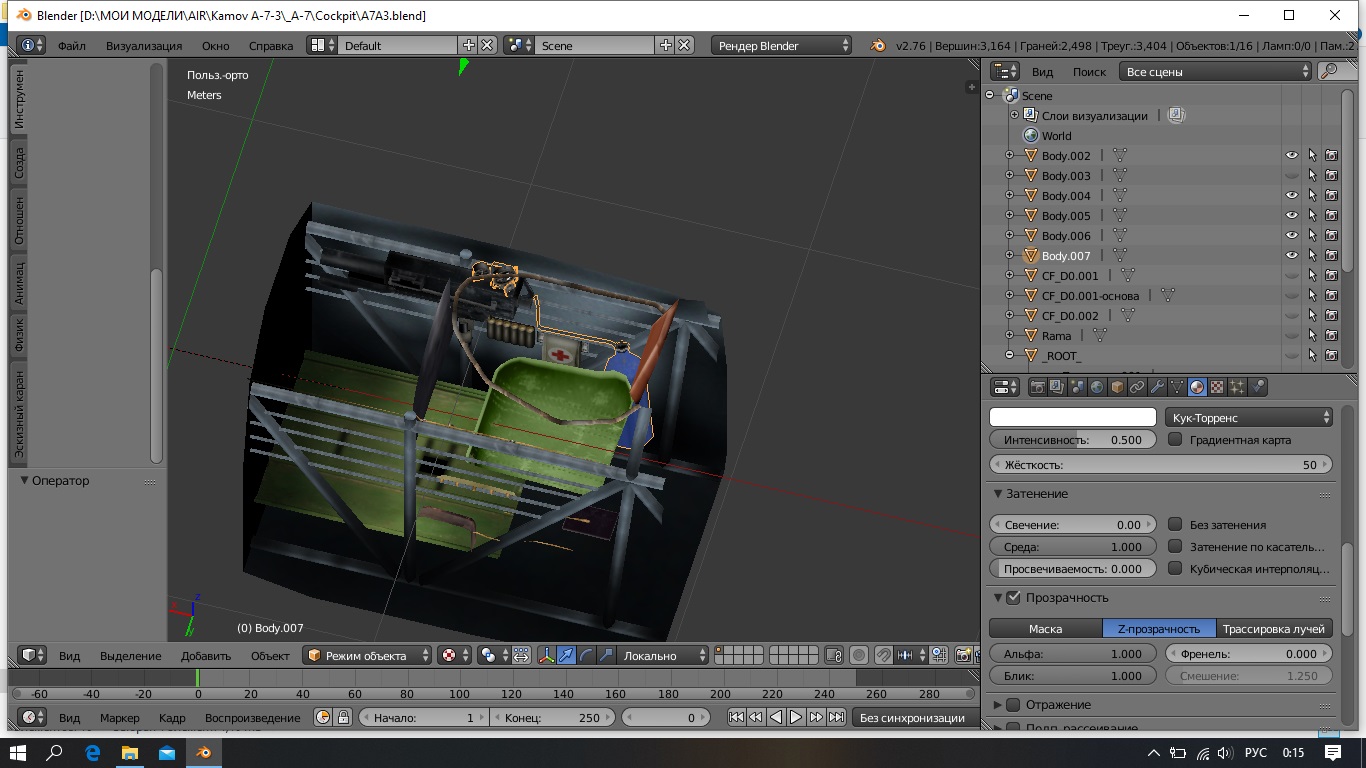Open the Добавить menu in 3D view

click(205, 656)
